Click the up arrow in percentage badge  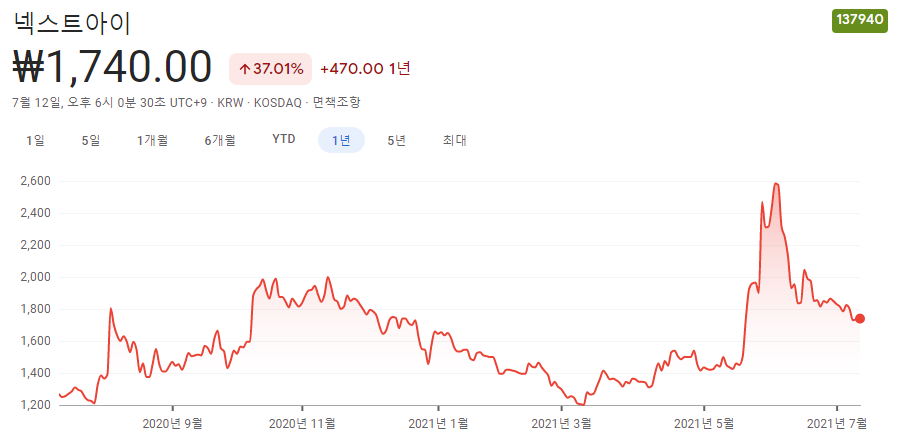click(x=244, y=70)
